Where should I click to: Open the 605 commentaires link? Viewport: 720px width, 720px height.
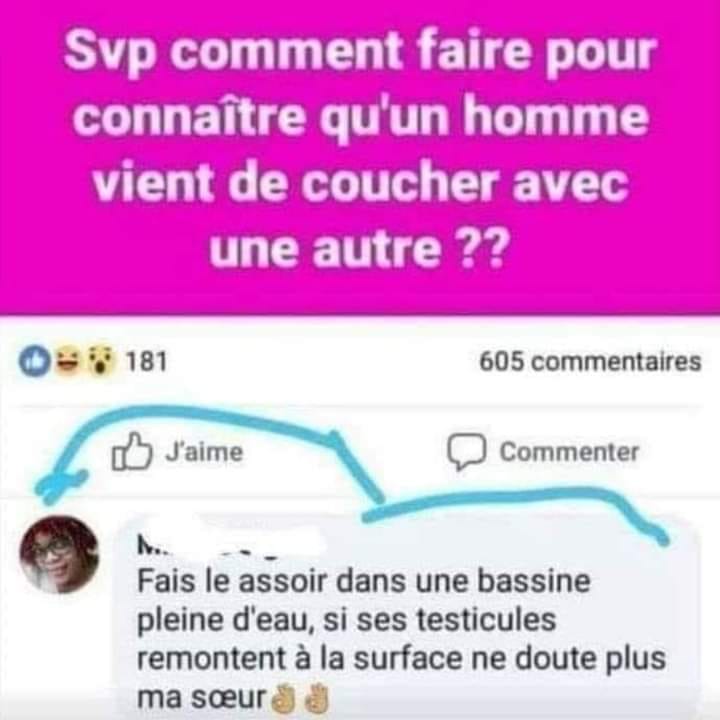(590, 362)
